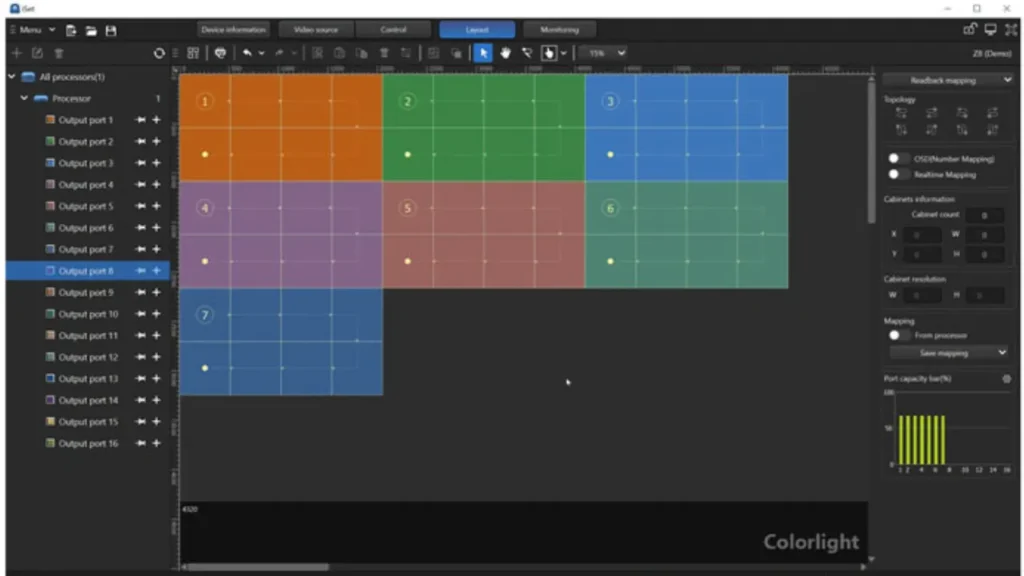The height and width of the screenshot is (576, 1024).
Task: Click the undo arrow in toolbar
Action: 247,53
